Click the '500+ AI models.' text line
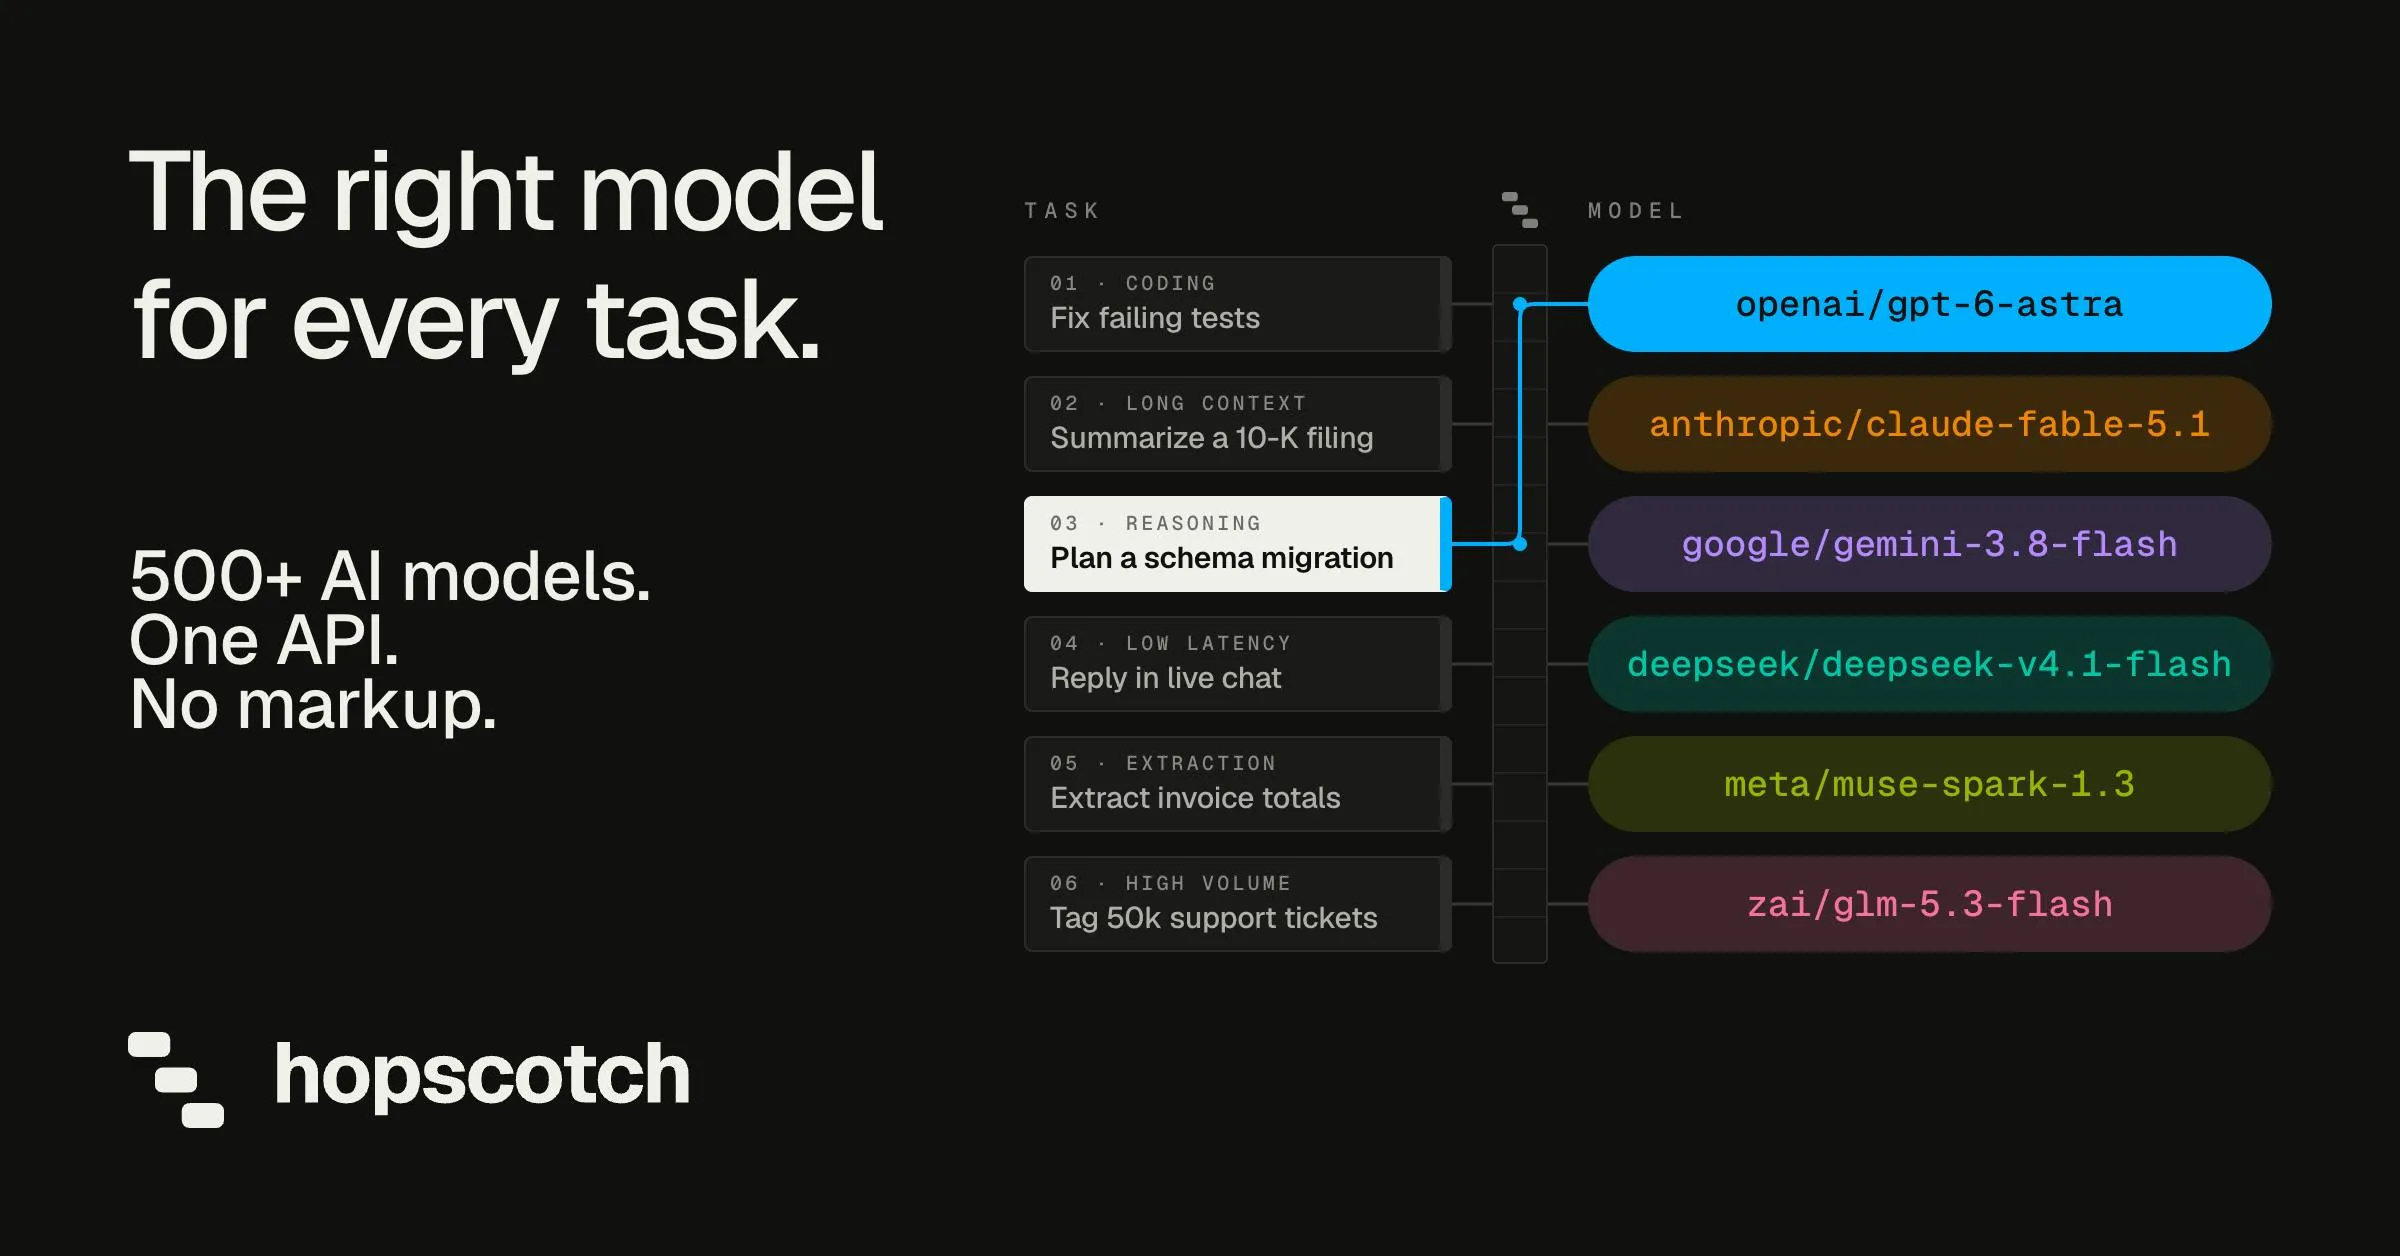Viewport: 2400px width, 1256px height. pos(390,577)
